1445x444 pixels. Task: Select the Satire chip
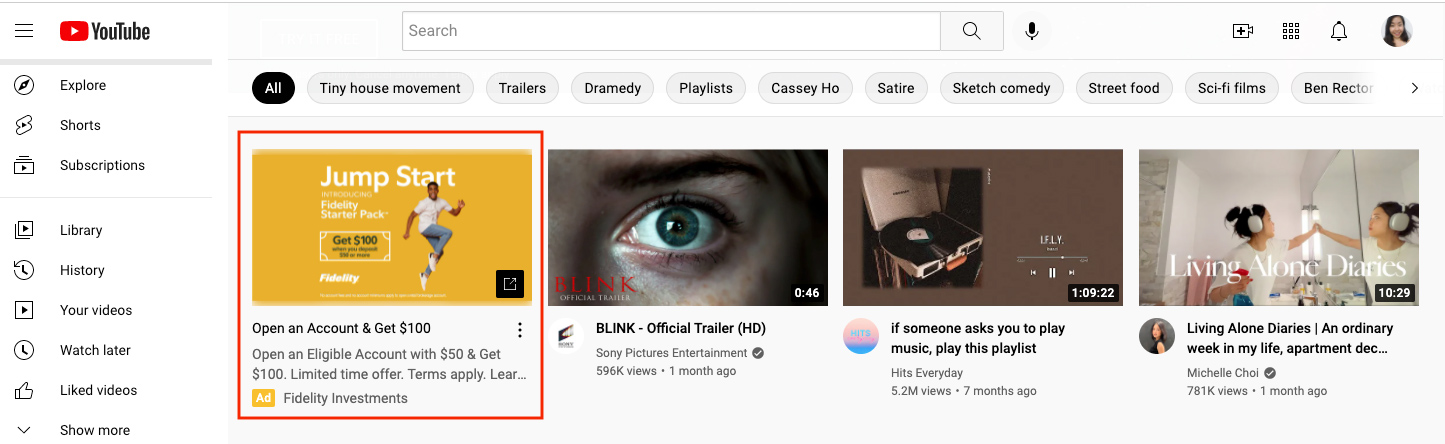[x=896, y=88]
